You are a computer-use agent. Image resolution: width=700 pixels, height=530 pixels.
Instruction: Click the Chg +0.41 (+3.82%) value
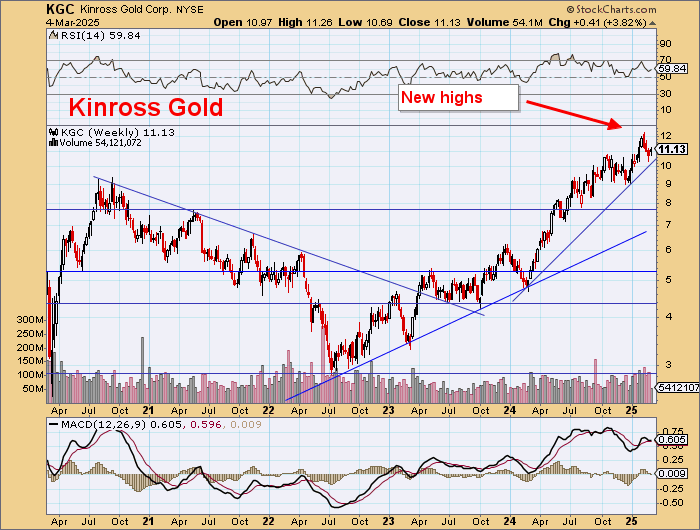[597, 22]
